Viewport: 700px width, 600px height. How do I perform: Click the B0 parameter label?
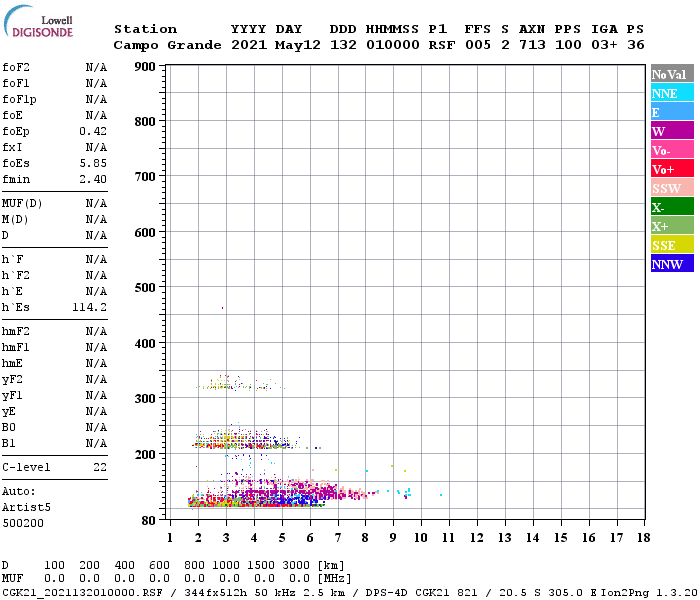pyautogui.click(x=8, y=427)
